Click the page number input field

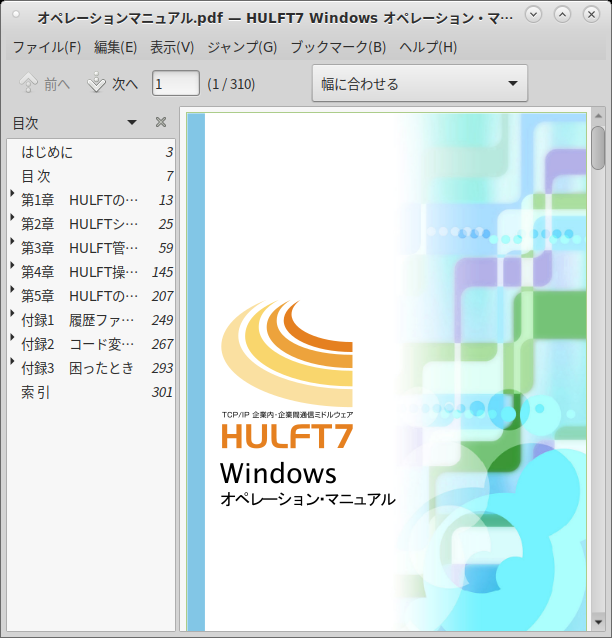(176, 83)
